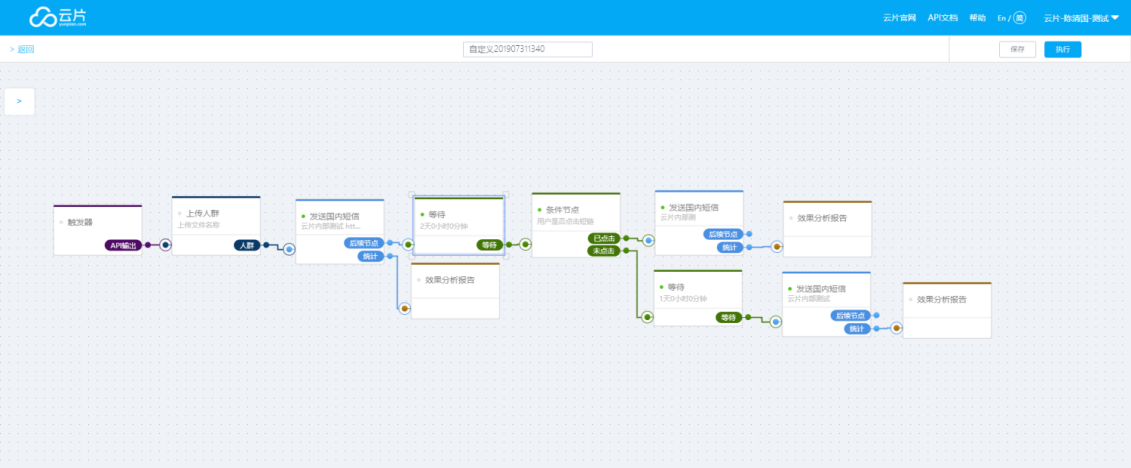Click the 执行 button
The width and height of the screenshot is (1131, 468).
tap(1062, 49)
